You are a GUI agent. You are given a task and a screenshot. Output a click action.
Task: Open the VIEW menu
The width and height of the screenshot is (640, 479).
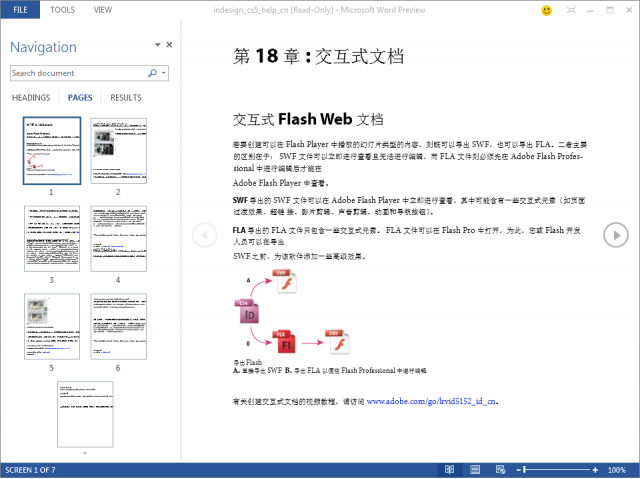103,10
